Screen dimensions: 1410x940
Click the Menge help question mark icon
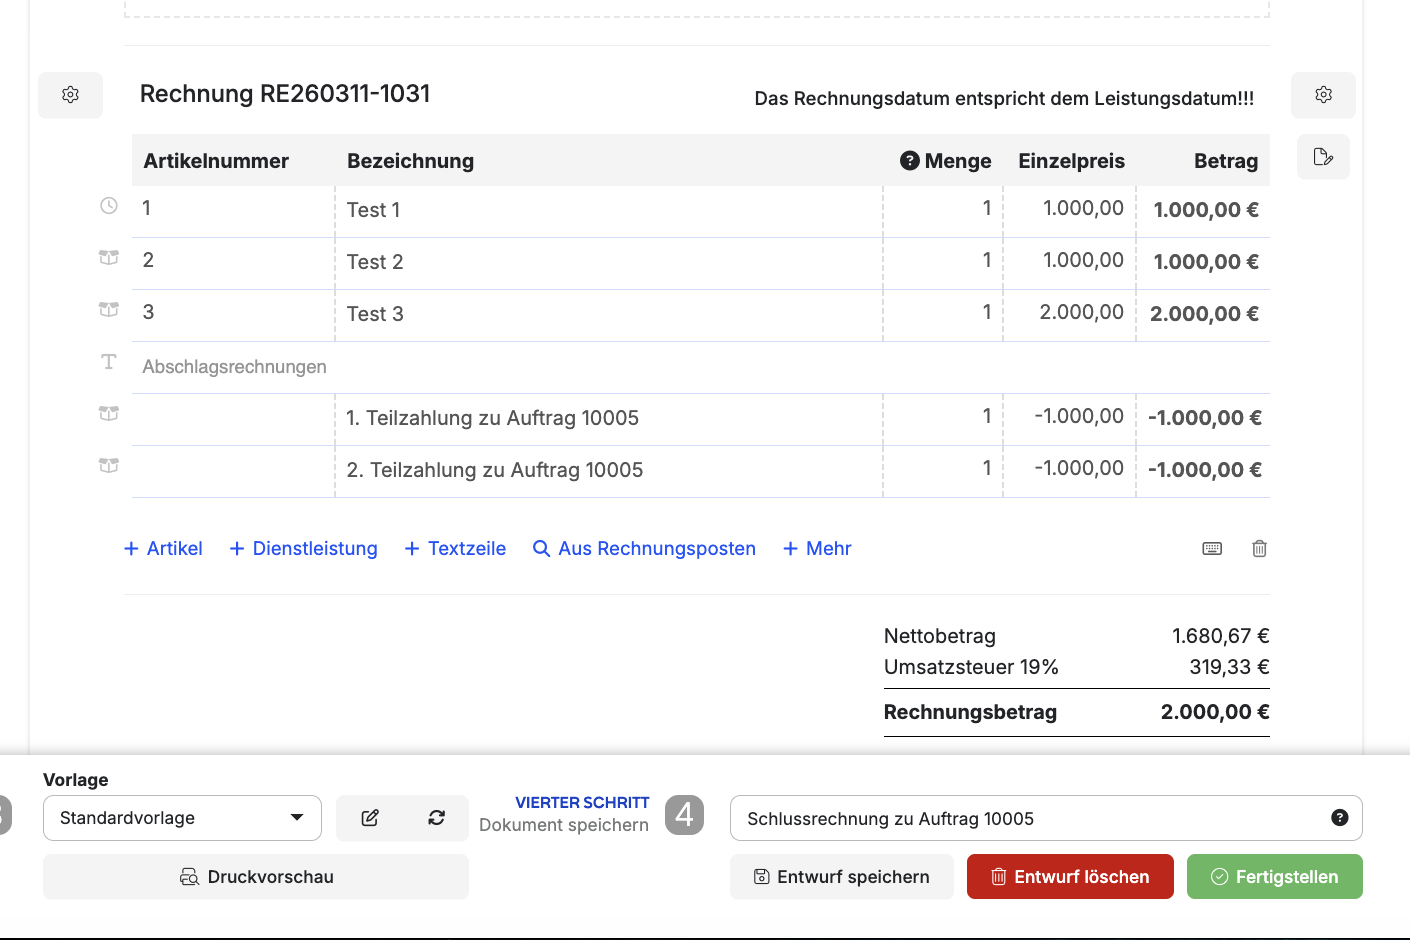(909, 161)
